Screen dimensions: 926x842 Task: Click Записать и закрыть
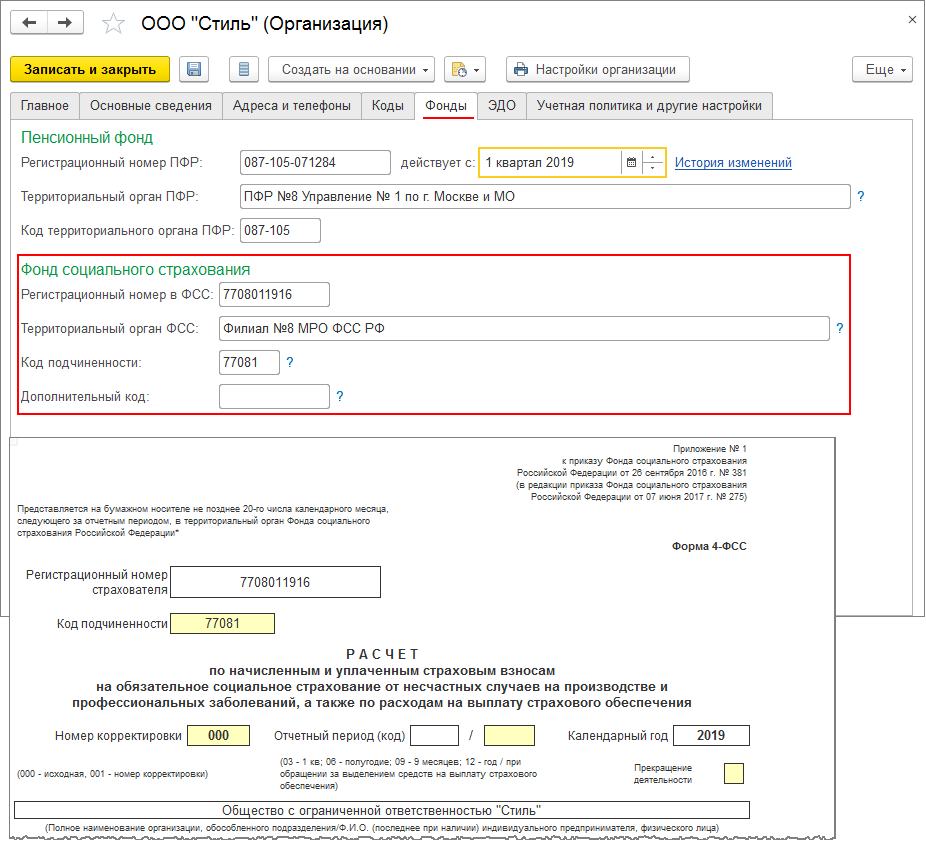pos(90,69)
